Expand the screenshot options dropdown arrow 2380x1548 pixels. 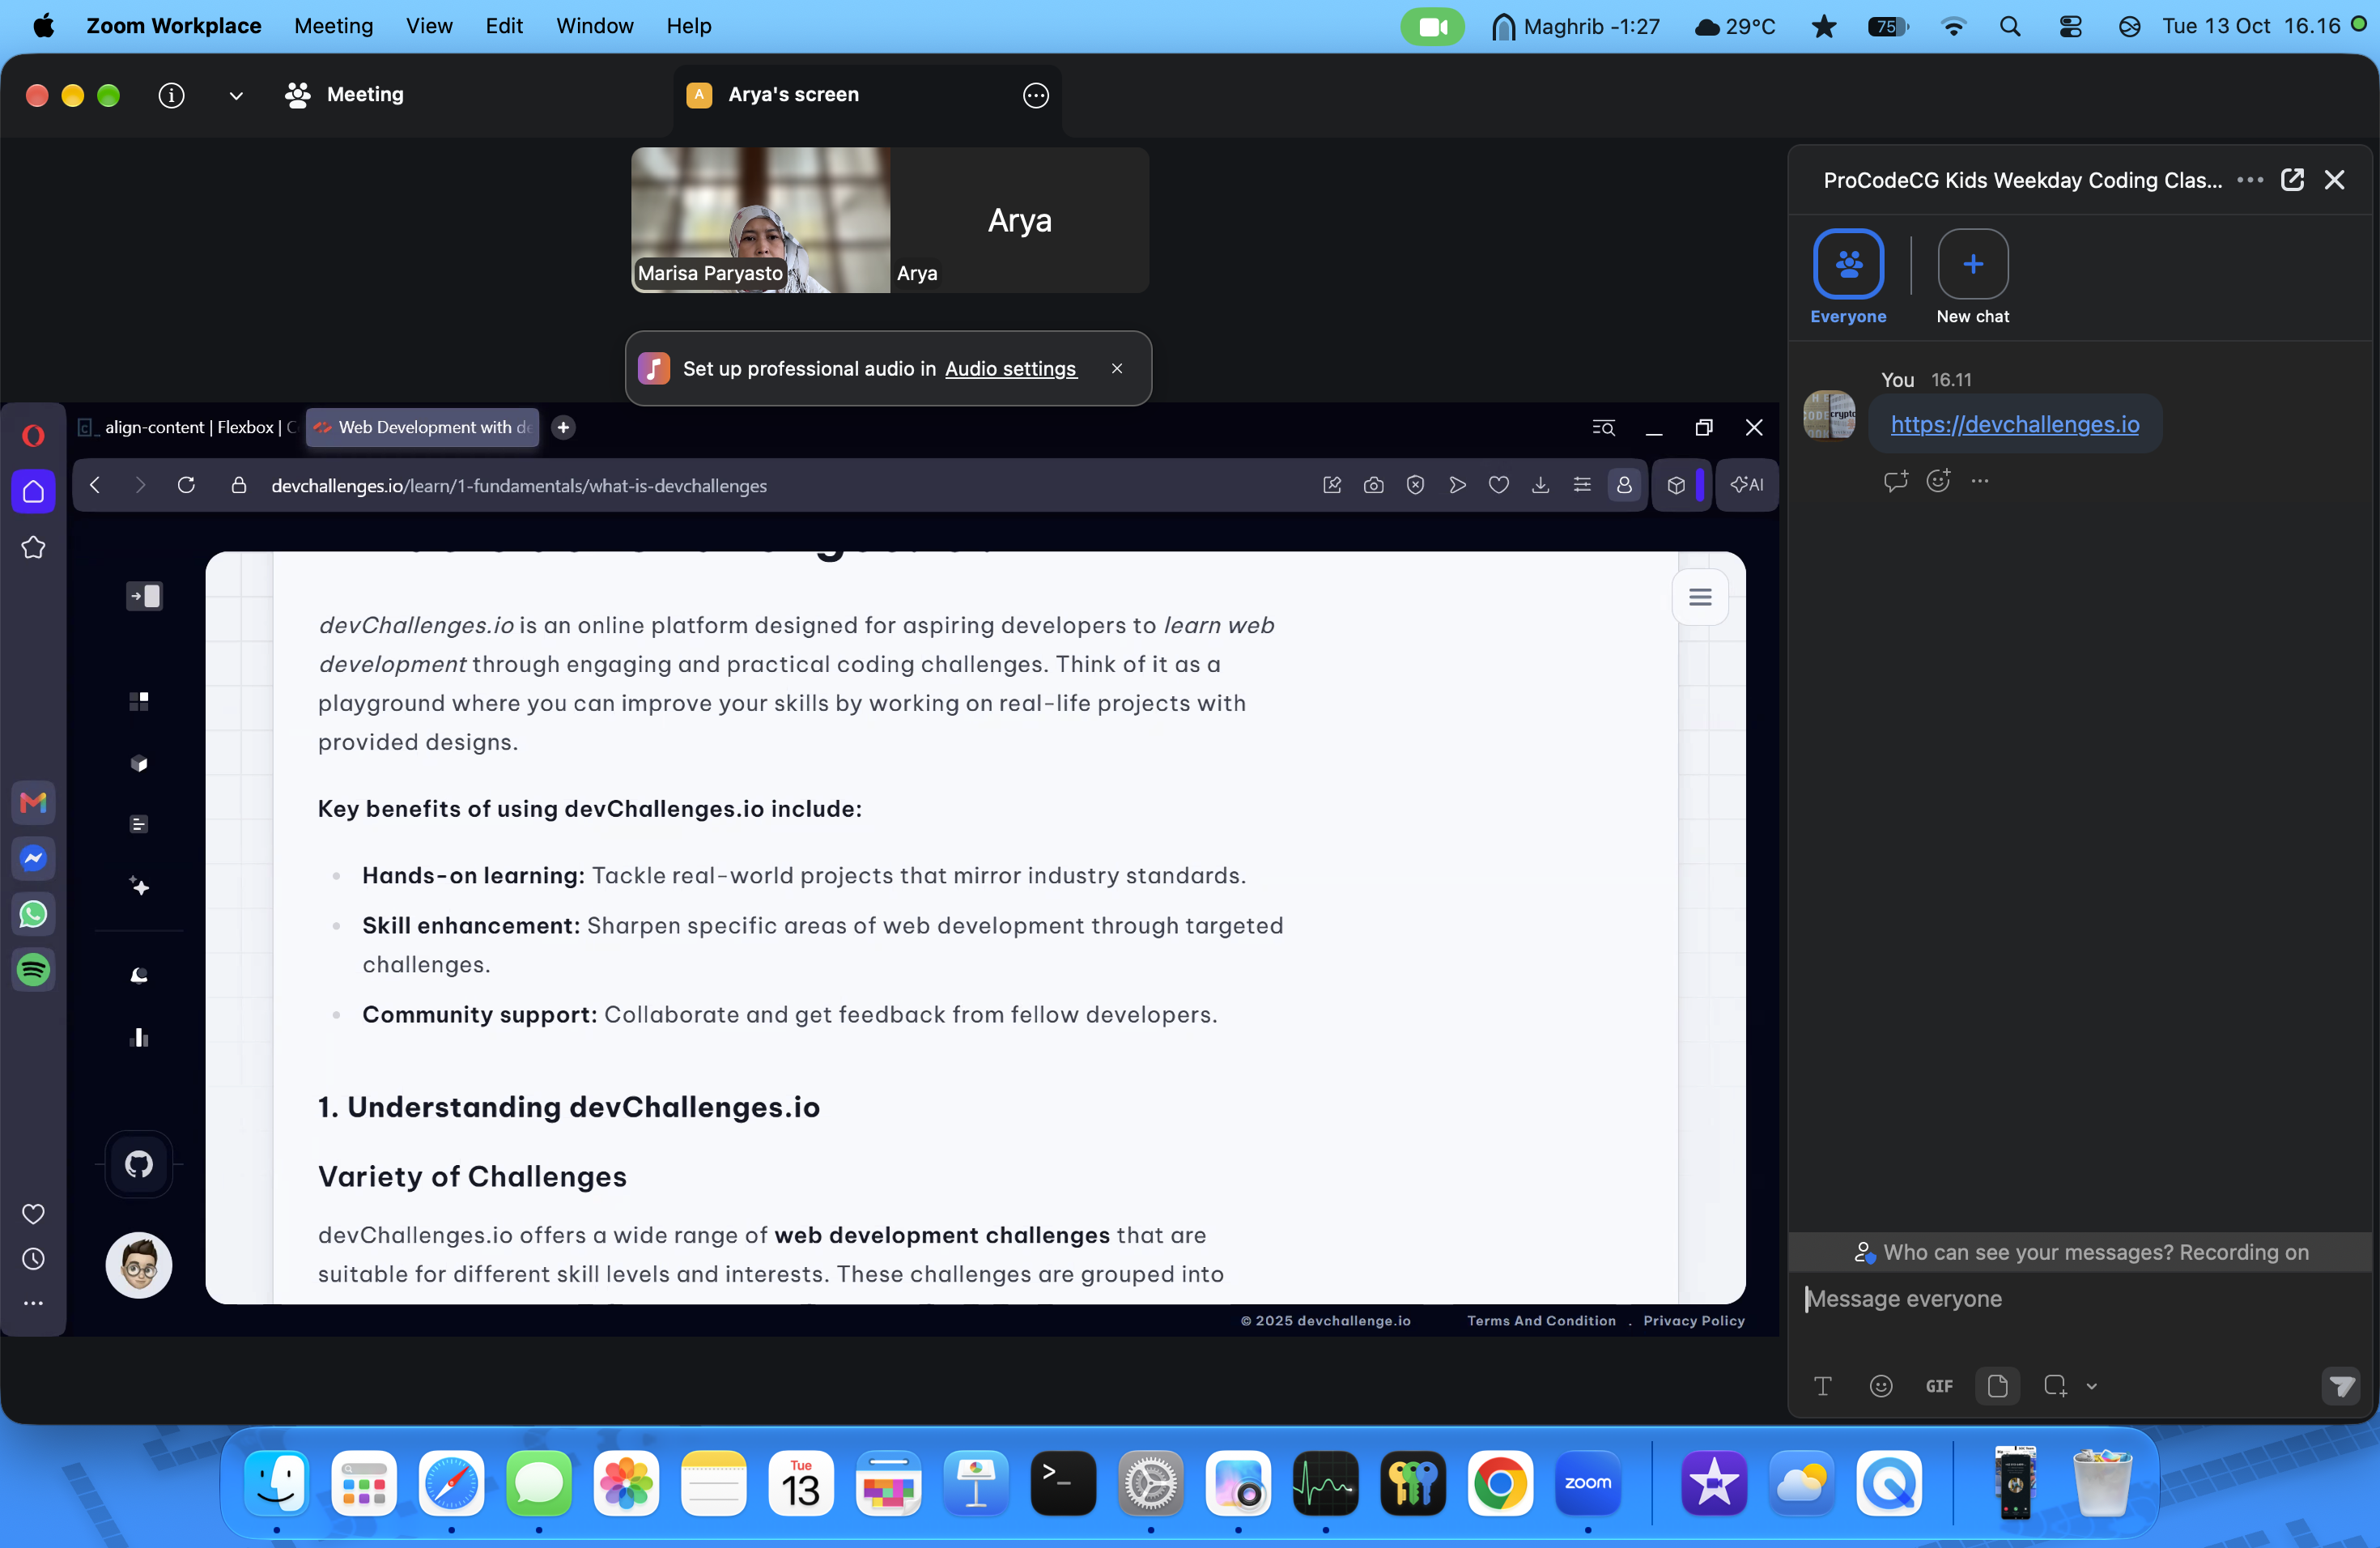[2091, 1387]
